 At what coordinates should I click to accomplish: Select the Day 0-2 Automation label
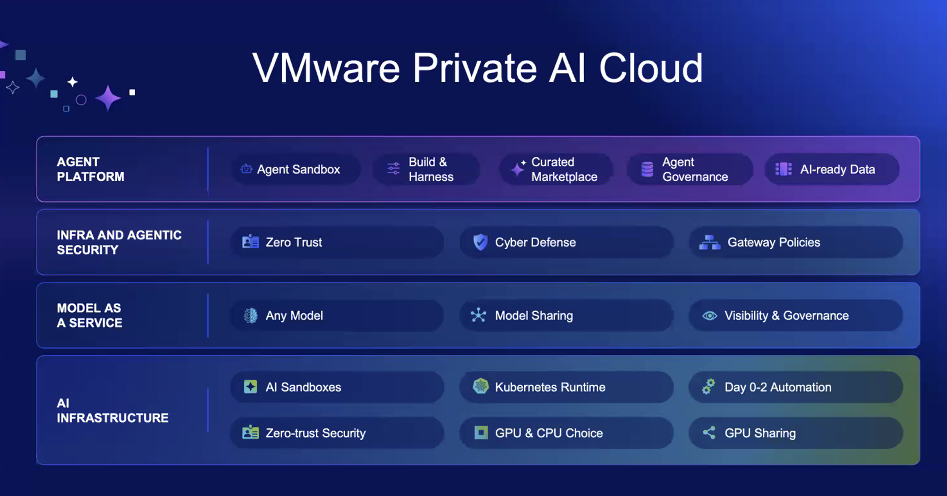click(x=778, y=387)
